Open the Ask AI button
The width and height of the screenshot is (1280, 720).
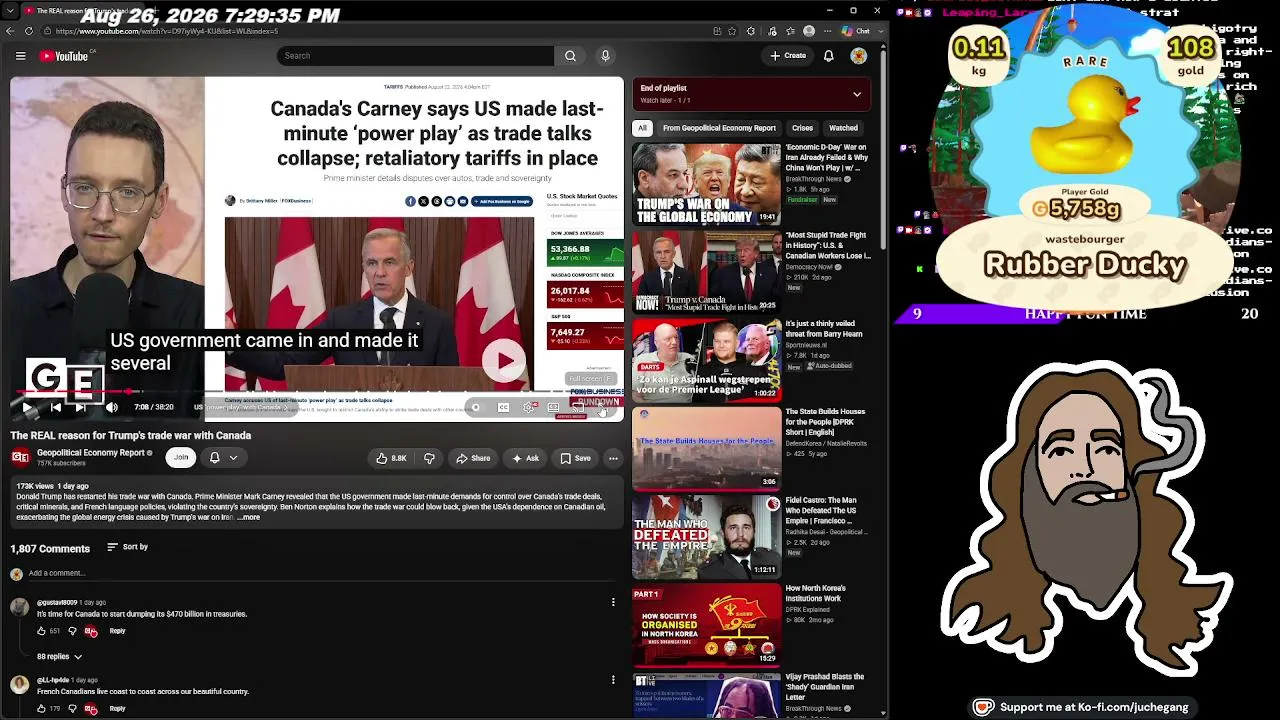coord(525,458)
